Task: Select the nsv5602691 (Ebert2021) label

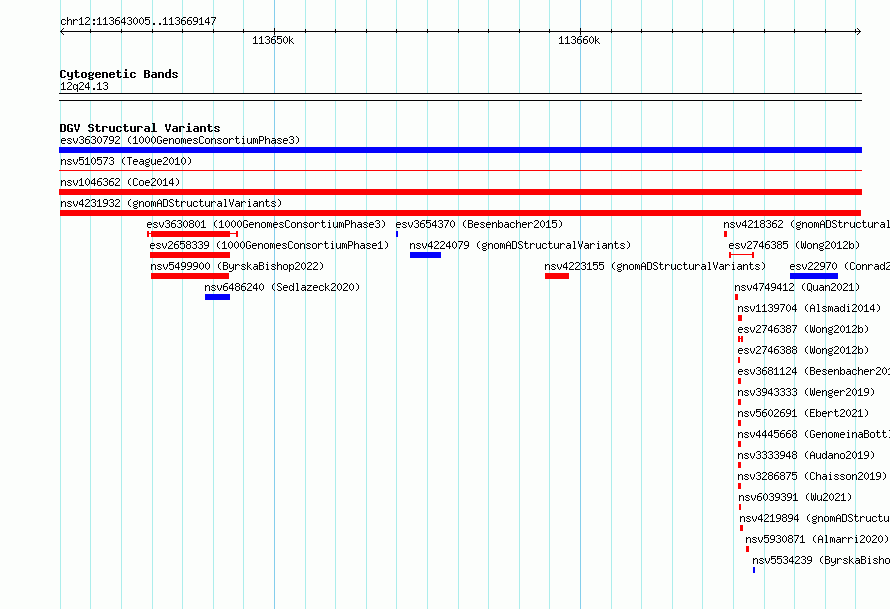Action: [x=803, y=413]
